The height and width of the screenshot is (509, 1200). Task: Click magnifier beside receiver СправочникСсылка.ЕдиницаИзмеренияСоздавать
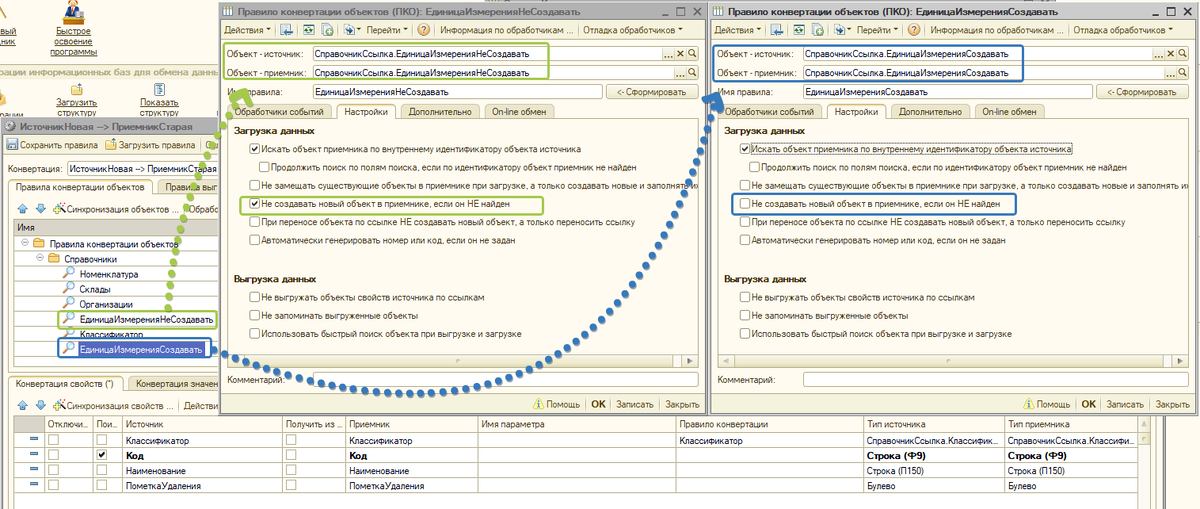tap(1182, 73)
